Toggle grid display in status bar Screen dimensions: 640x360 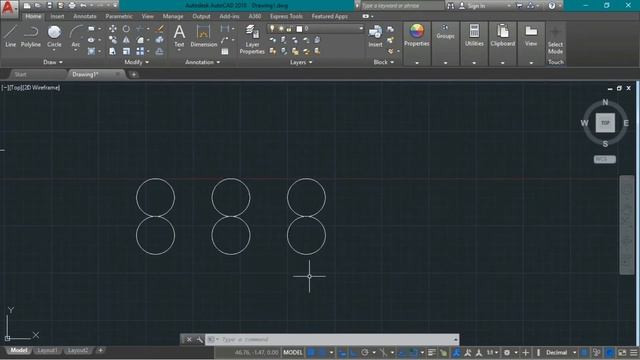[x=311, y=352]
